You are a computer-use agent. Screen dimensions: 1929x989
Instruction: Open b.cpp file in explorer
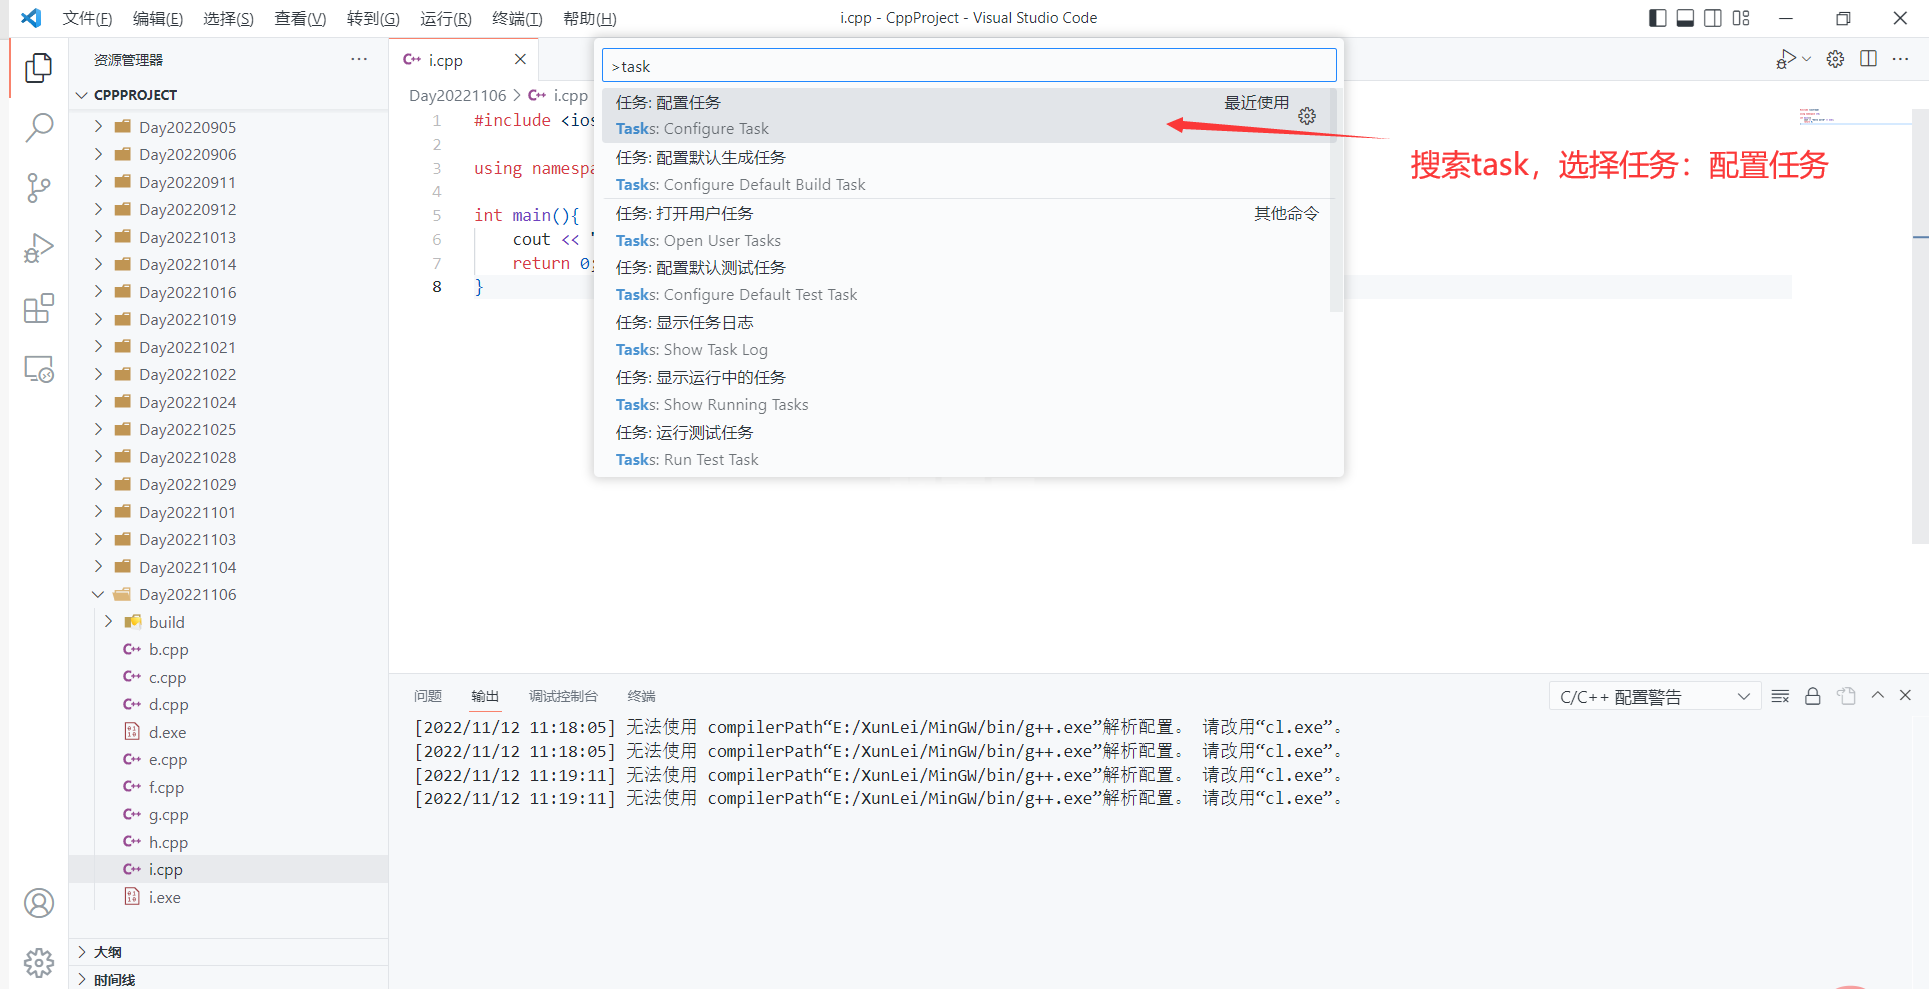pyautogui.click(x=169, y=649)
